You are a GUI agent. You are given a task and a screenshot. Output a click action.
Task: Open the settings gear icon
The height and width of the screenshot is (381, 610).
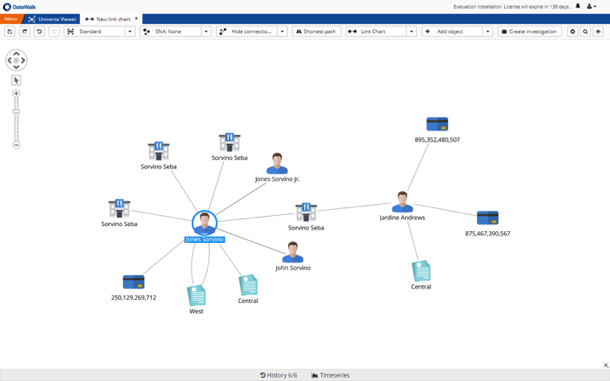(572, 32)
